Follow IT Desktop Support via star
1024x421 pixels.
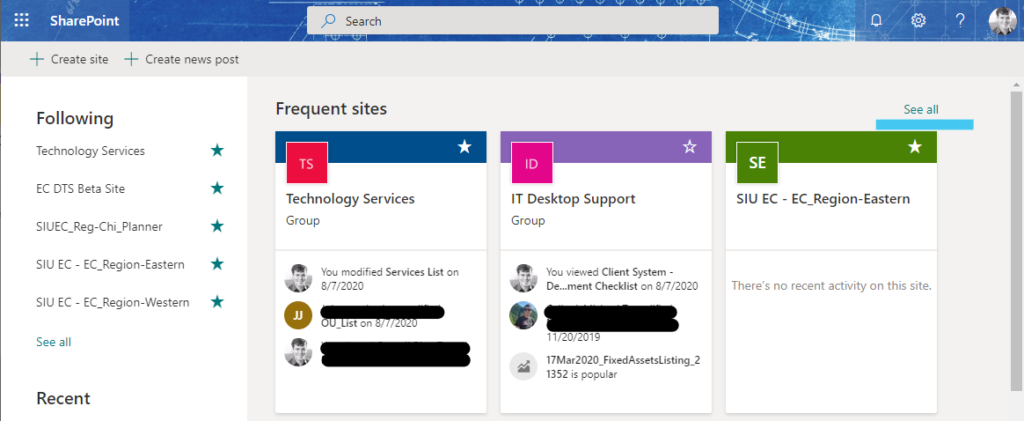(690, 147)
